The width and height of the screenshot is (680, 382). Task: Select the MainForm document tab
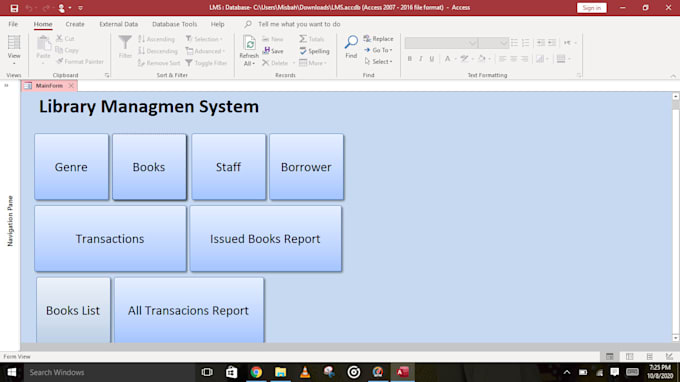49,86
